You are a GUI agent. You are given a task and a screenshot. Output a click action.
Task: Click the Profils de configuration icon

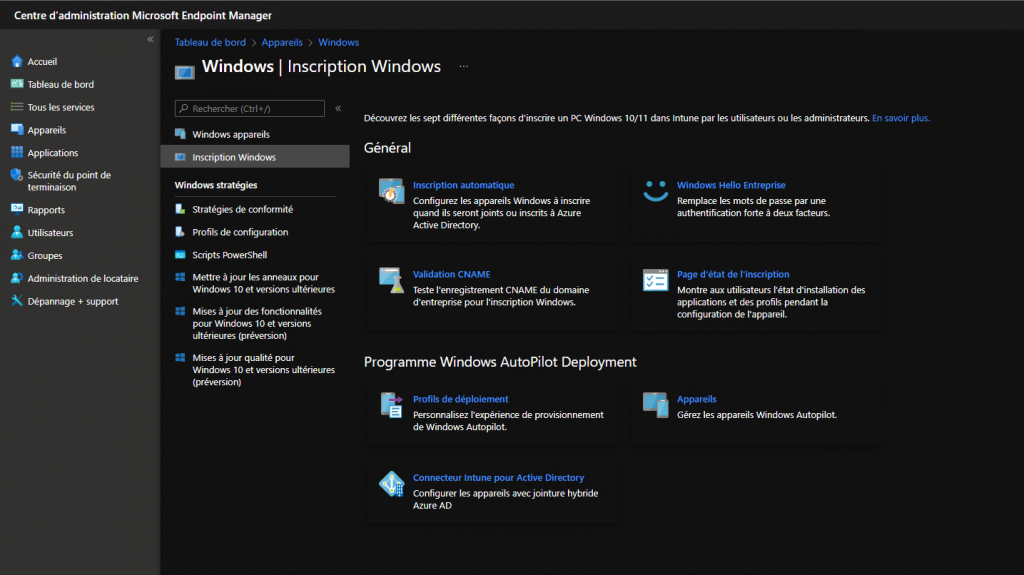pyautogui.click(x=180, y=232)
